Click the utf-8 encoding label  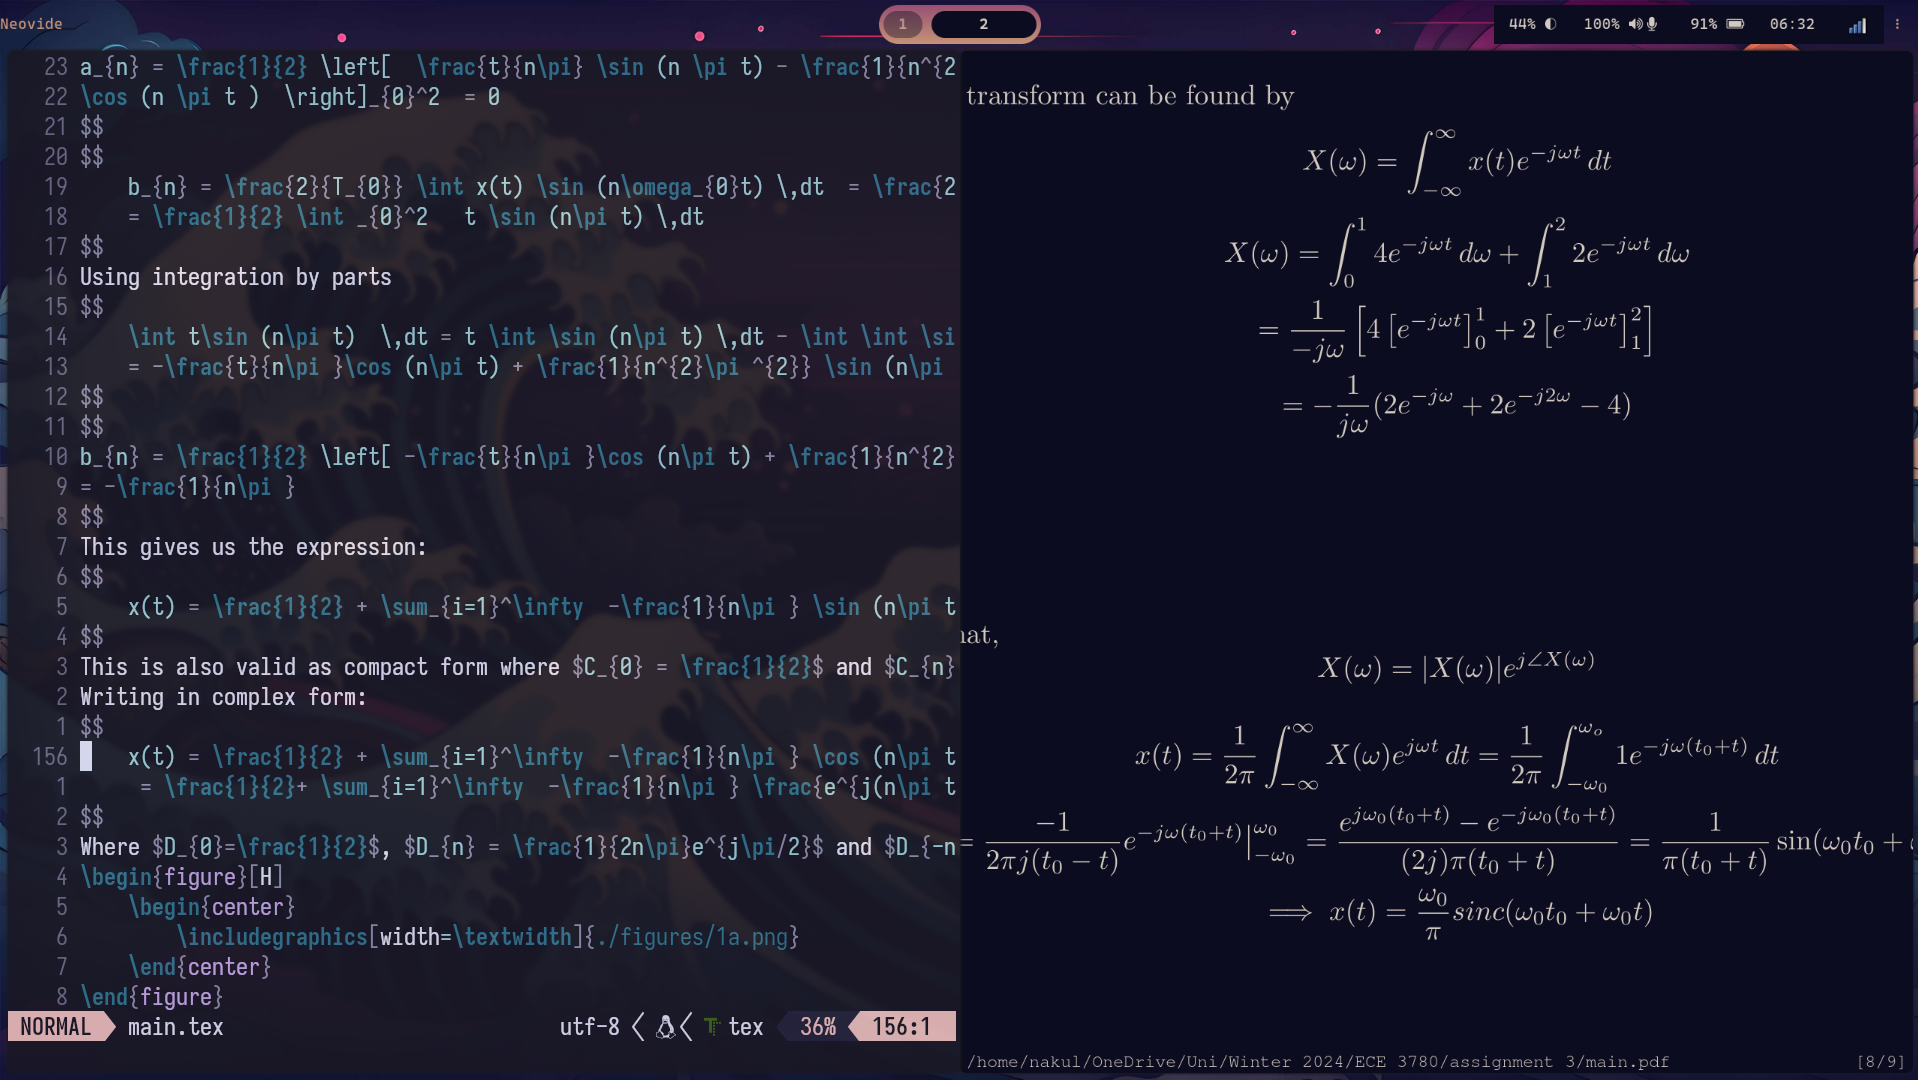(x=589, y=1027)
